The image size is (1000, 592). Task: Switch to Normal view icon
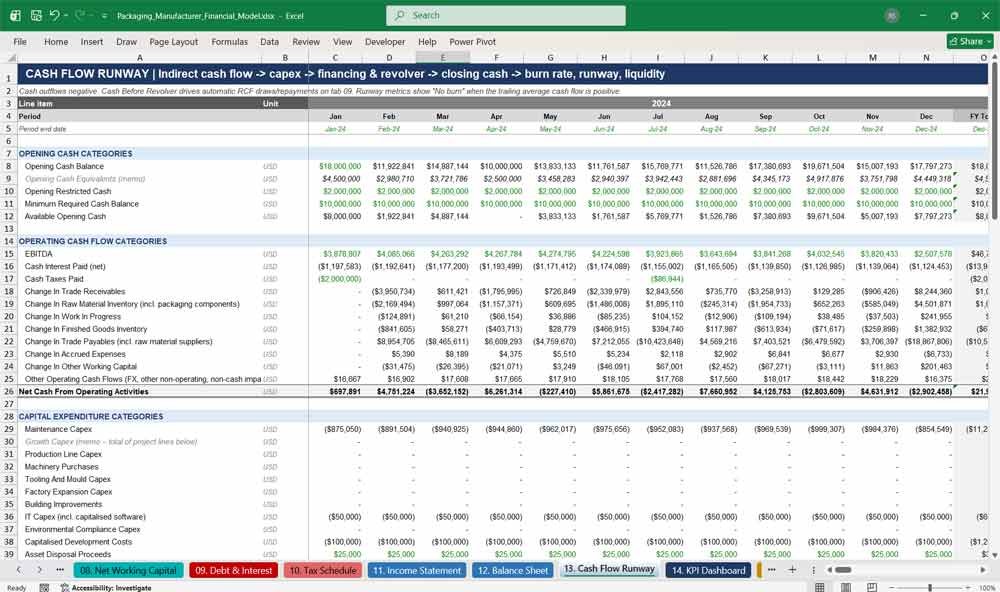tap(820, 588)
